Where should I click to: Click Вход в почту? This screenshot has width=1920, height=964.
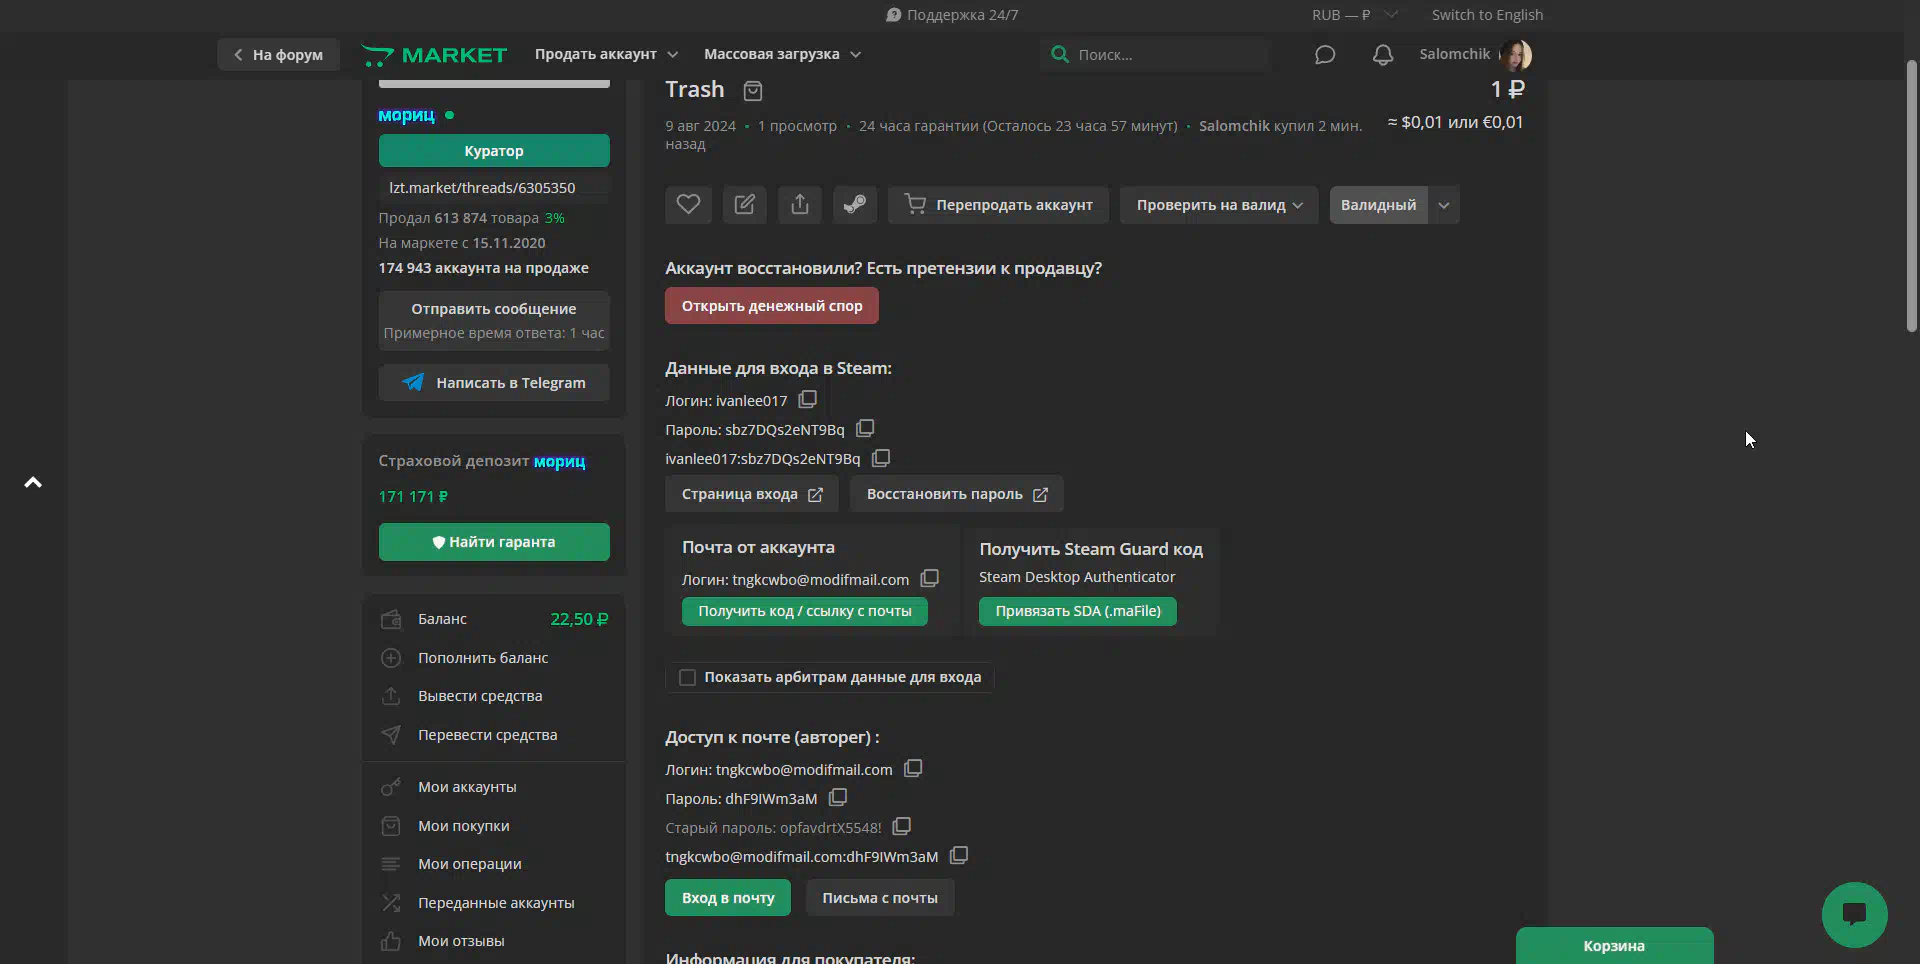[728, 898]
